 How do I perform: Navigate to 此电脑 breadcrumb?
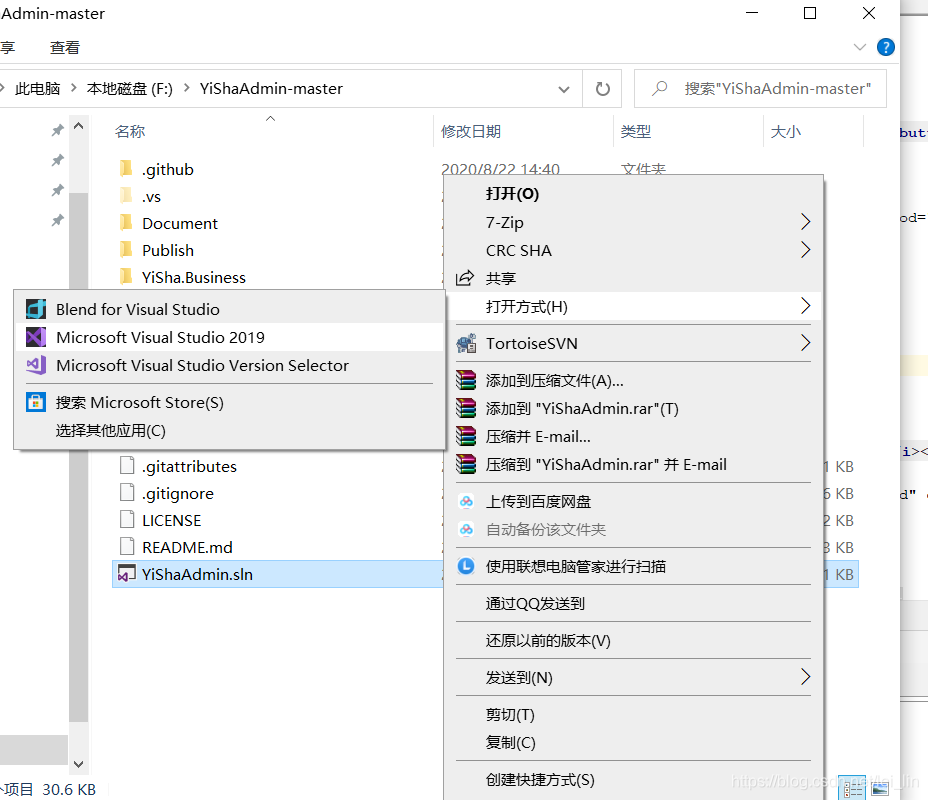point(37,89)
